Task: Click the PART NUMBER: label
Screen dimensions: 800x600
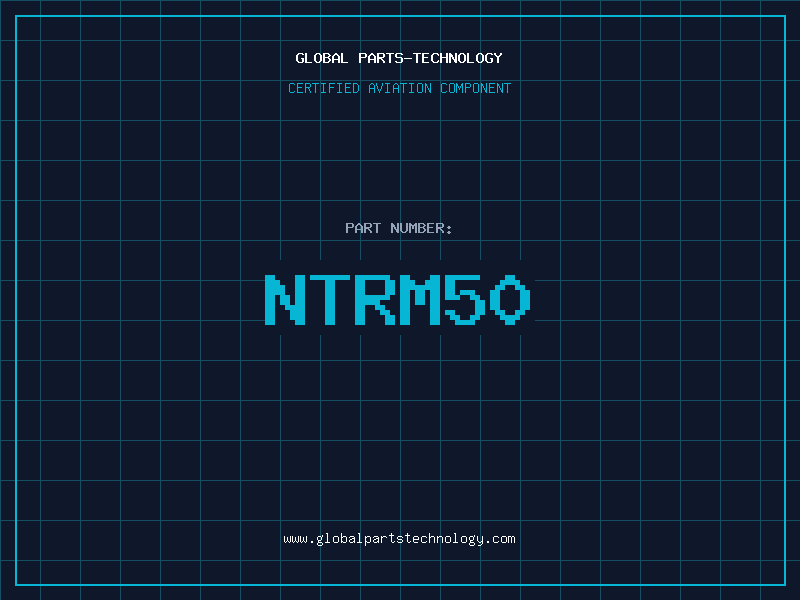Action: click(x=399, y=228)
